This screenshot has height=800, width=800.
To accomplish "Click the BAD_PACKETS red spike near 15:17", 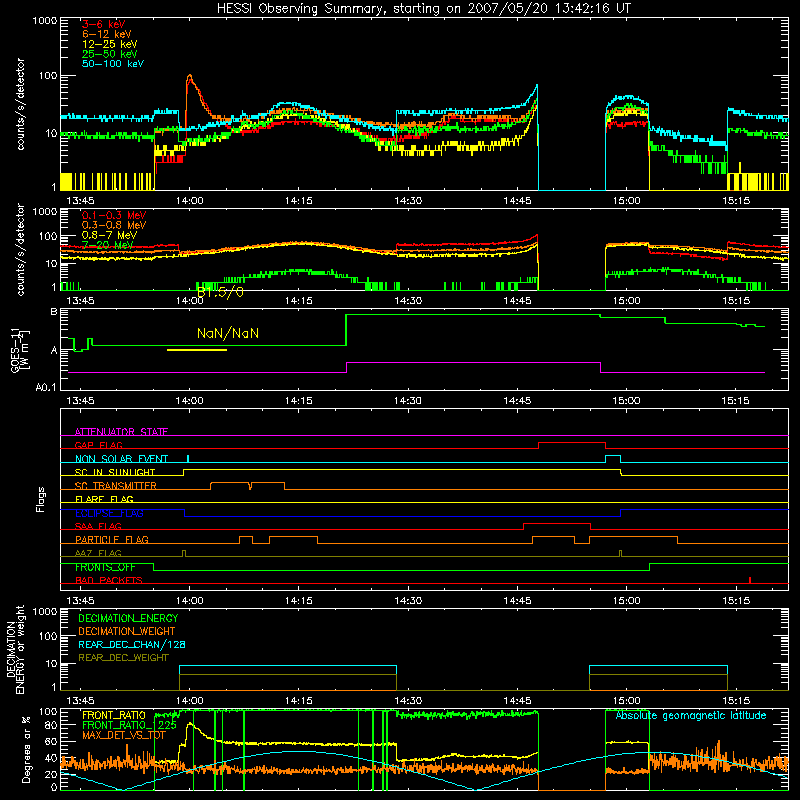I will [749, 580].
